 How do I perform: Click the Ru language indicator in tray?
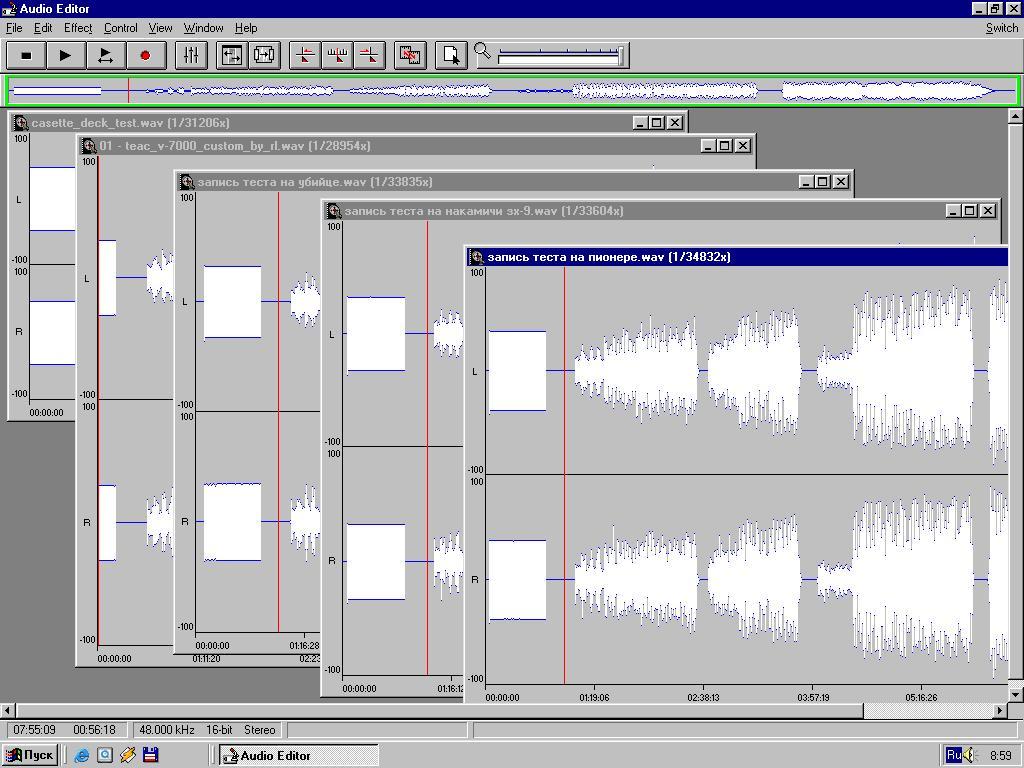(x=953, y=755)
